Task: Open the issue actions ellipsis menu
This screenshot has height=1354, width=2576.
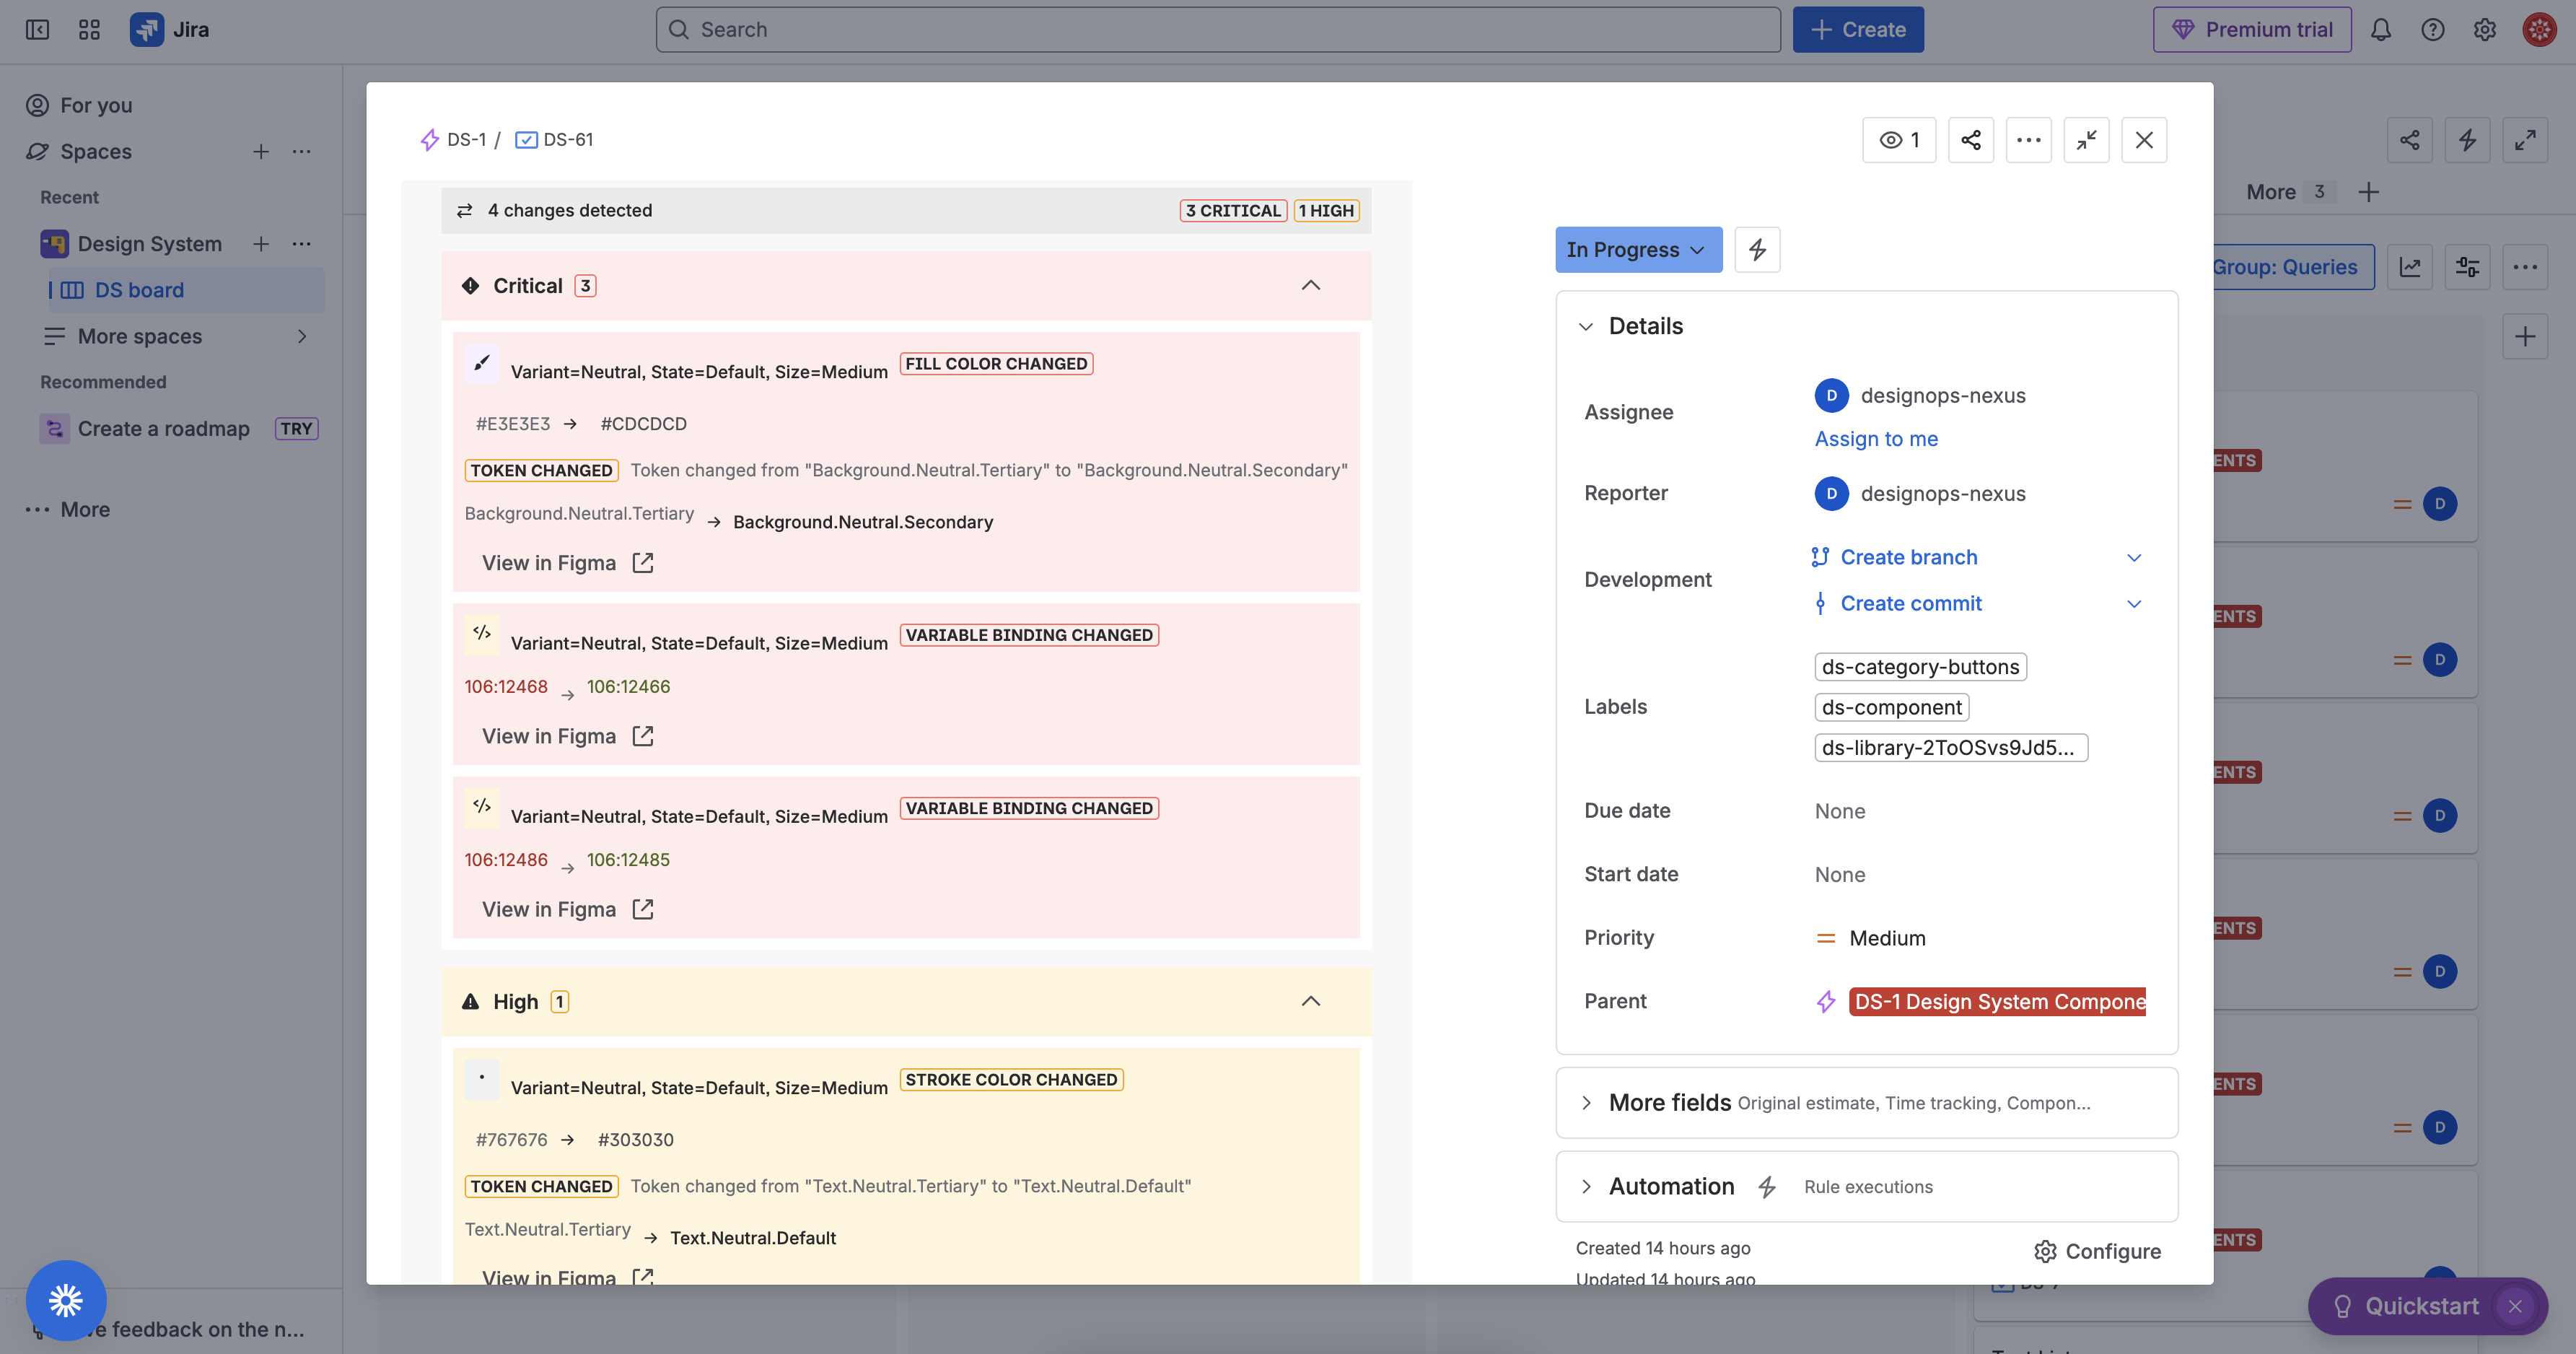Action: click(x=2028, y=140)
